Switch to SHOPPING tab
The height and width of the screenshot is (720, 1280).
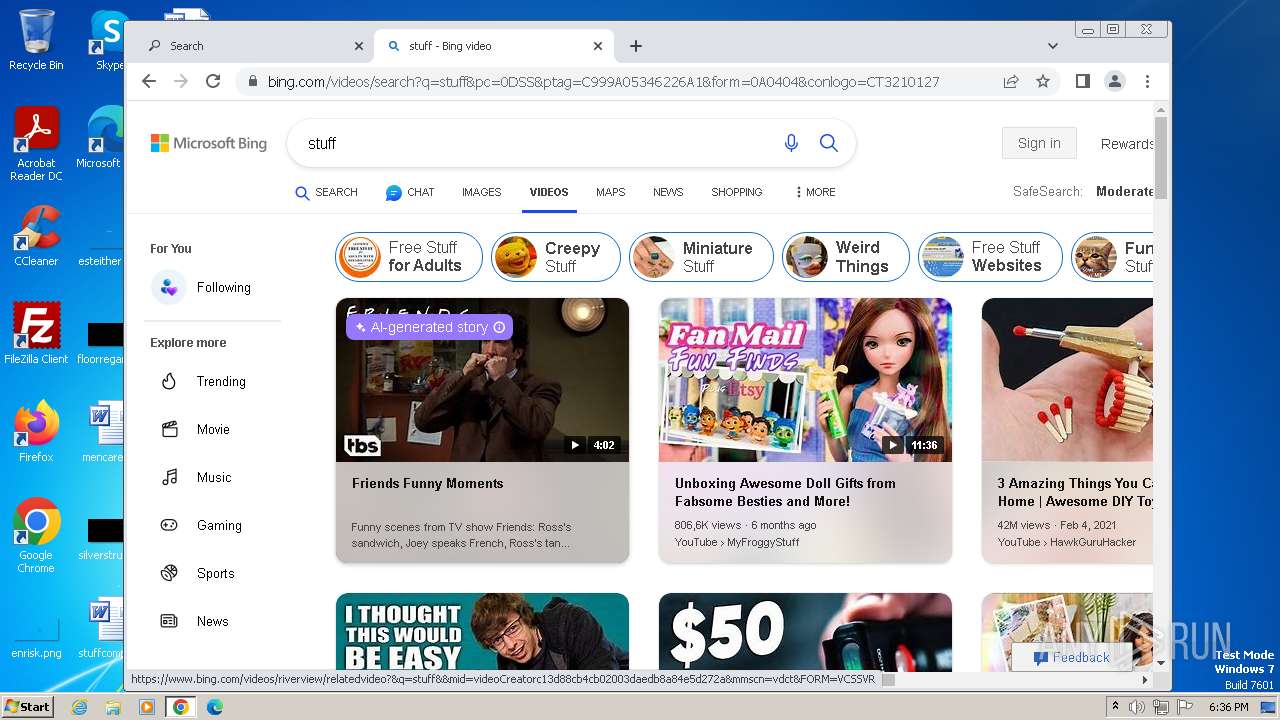point(737,192)
